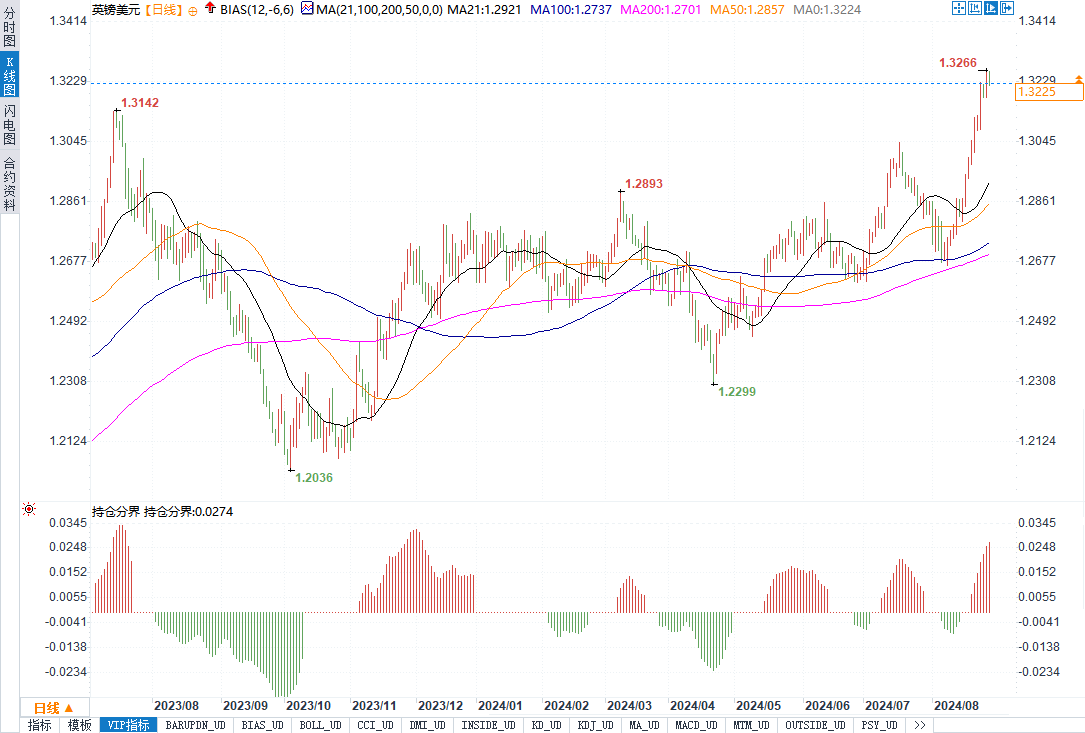Screen dimensions: 1085x733
Task: Click the 2024/03 timeline label
Action: 629,705
